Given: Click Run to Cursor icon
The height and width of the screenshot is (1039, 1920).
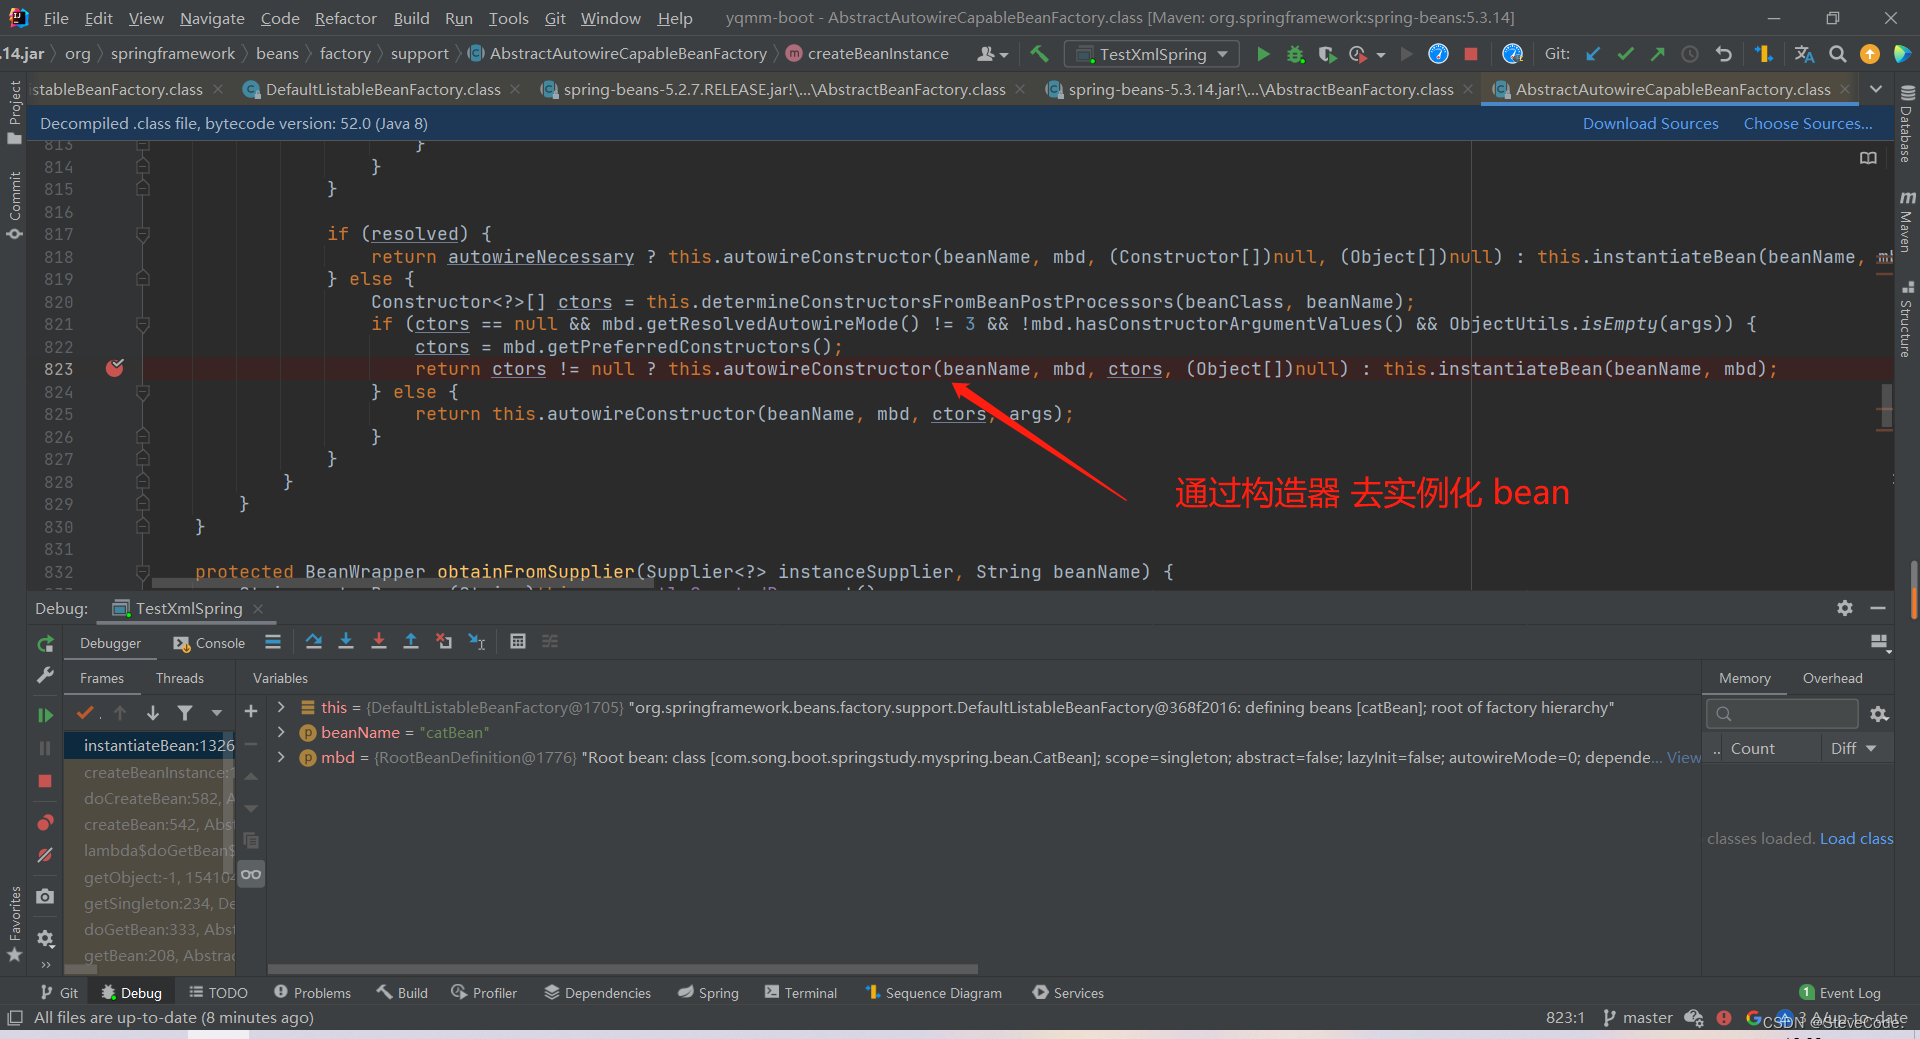Looking at the screenshot, I should [x=477, y=642].
